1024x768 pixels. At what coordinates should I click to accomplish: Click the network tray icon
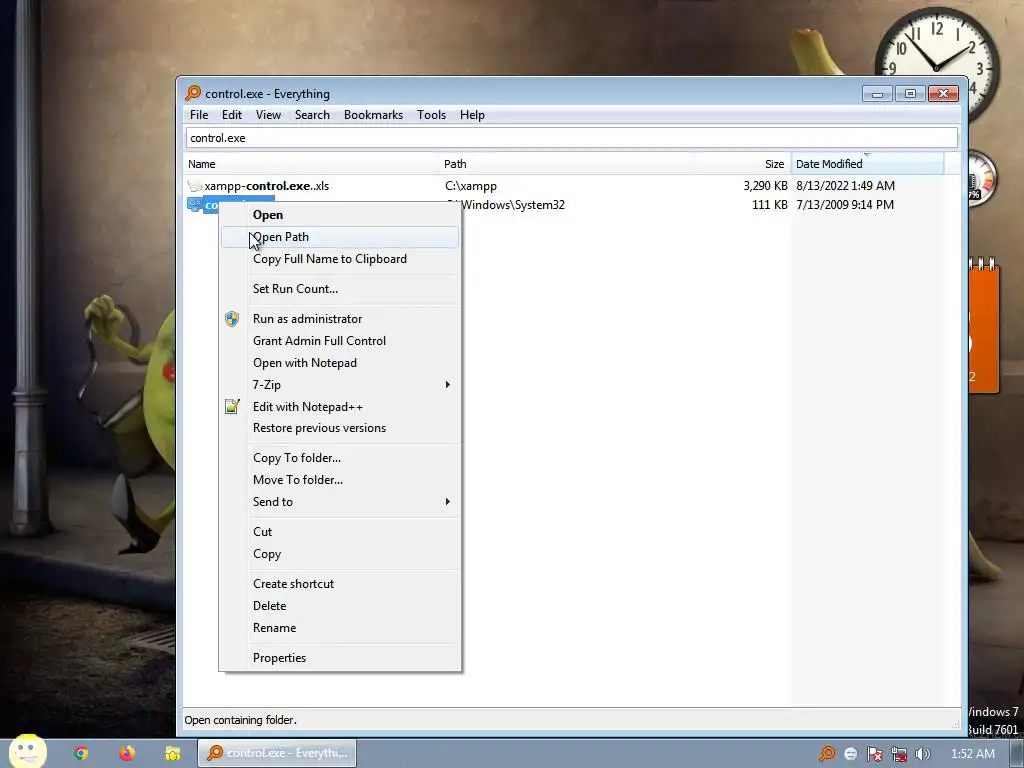(899, 754)
